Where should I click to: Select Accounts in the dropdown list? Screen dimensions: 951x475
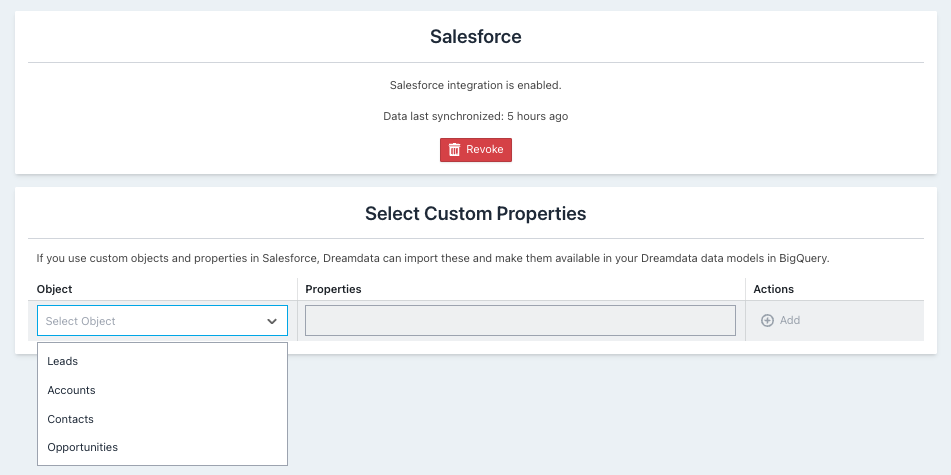(x=163, y=390)
